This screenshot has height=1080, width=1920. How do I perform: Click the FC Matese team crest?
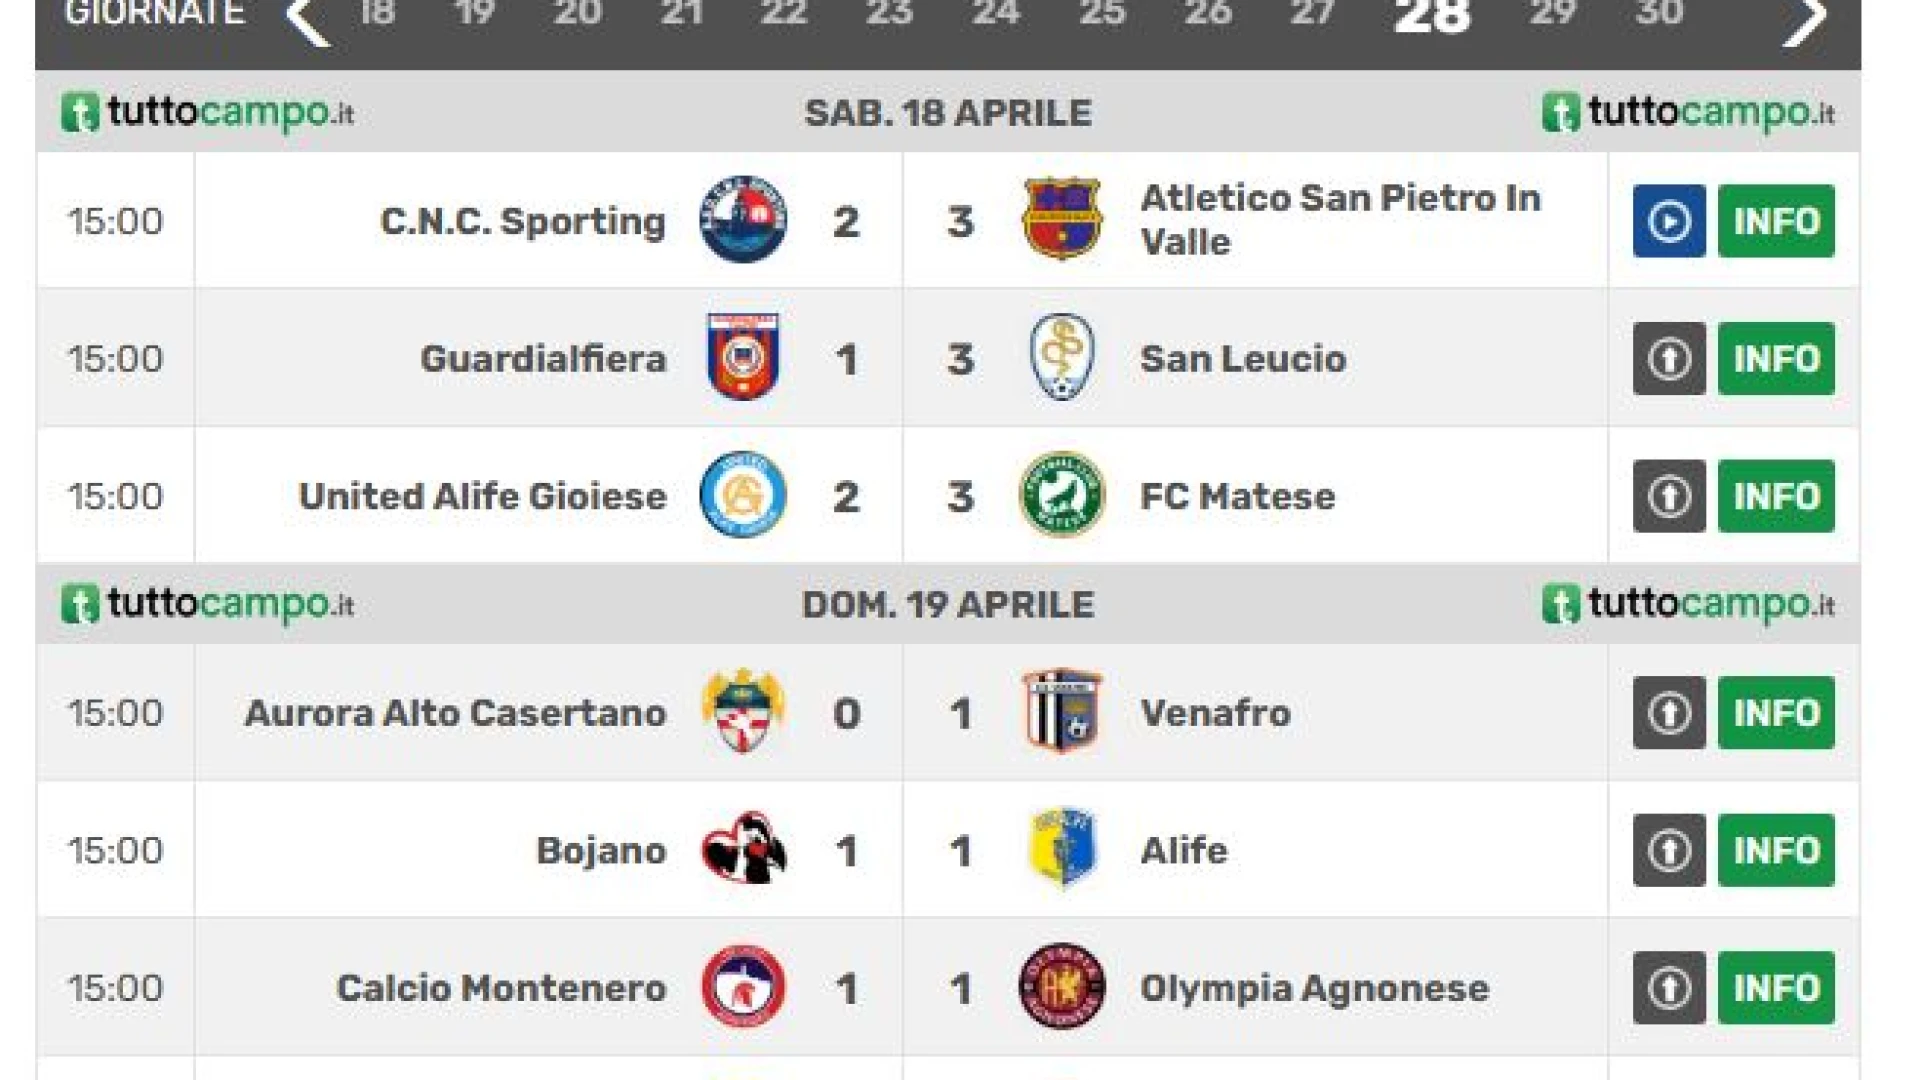[1061, 495]
